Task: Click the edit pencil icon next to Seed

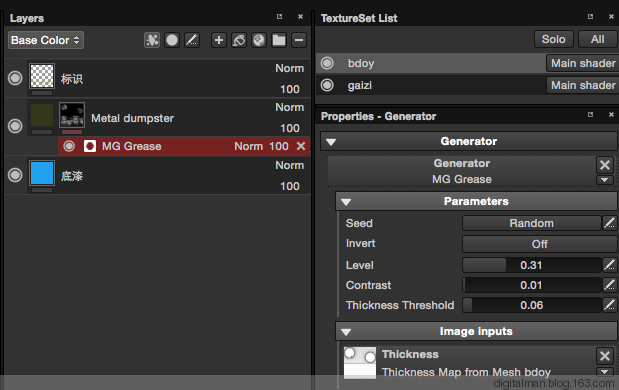Action: [x=610, y=223]
